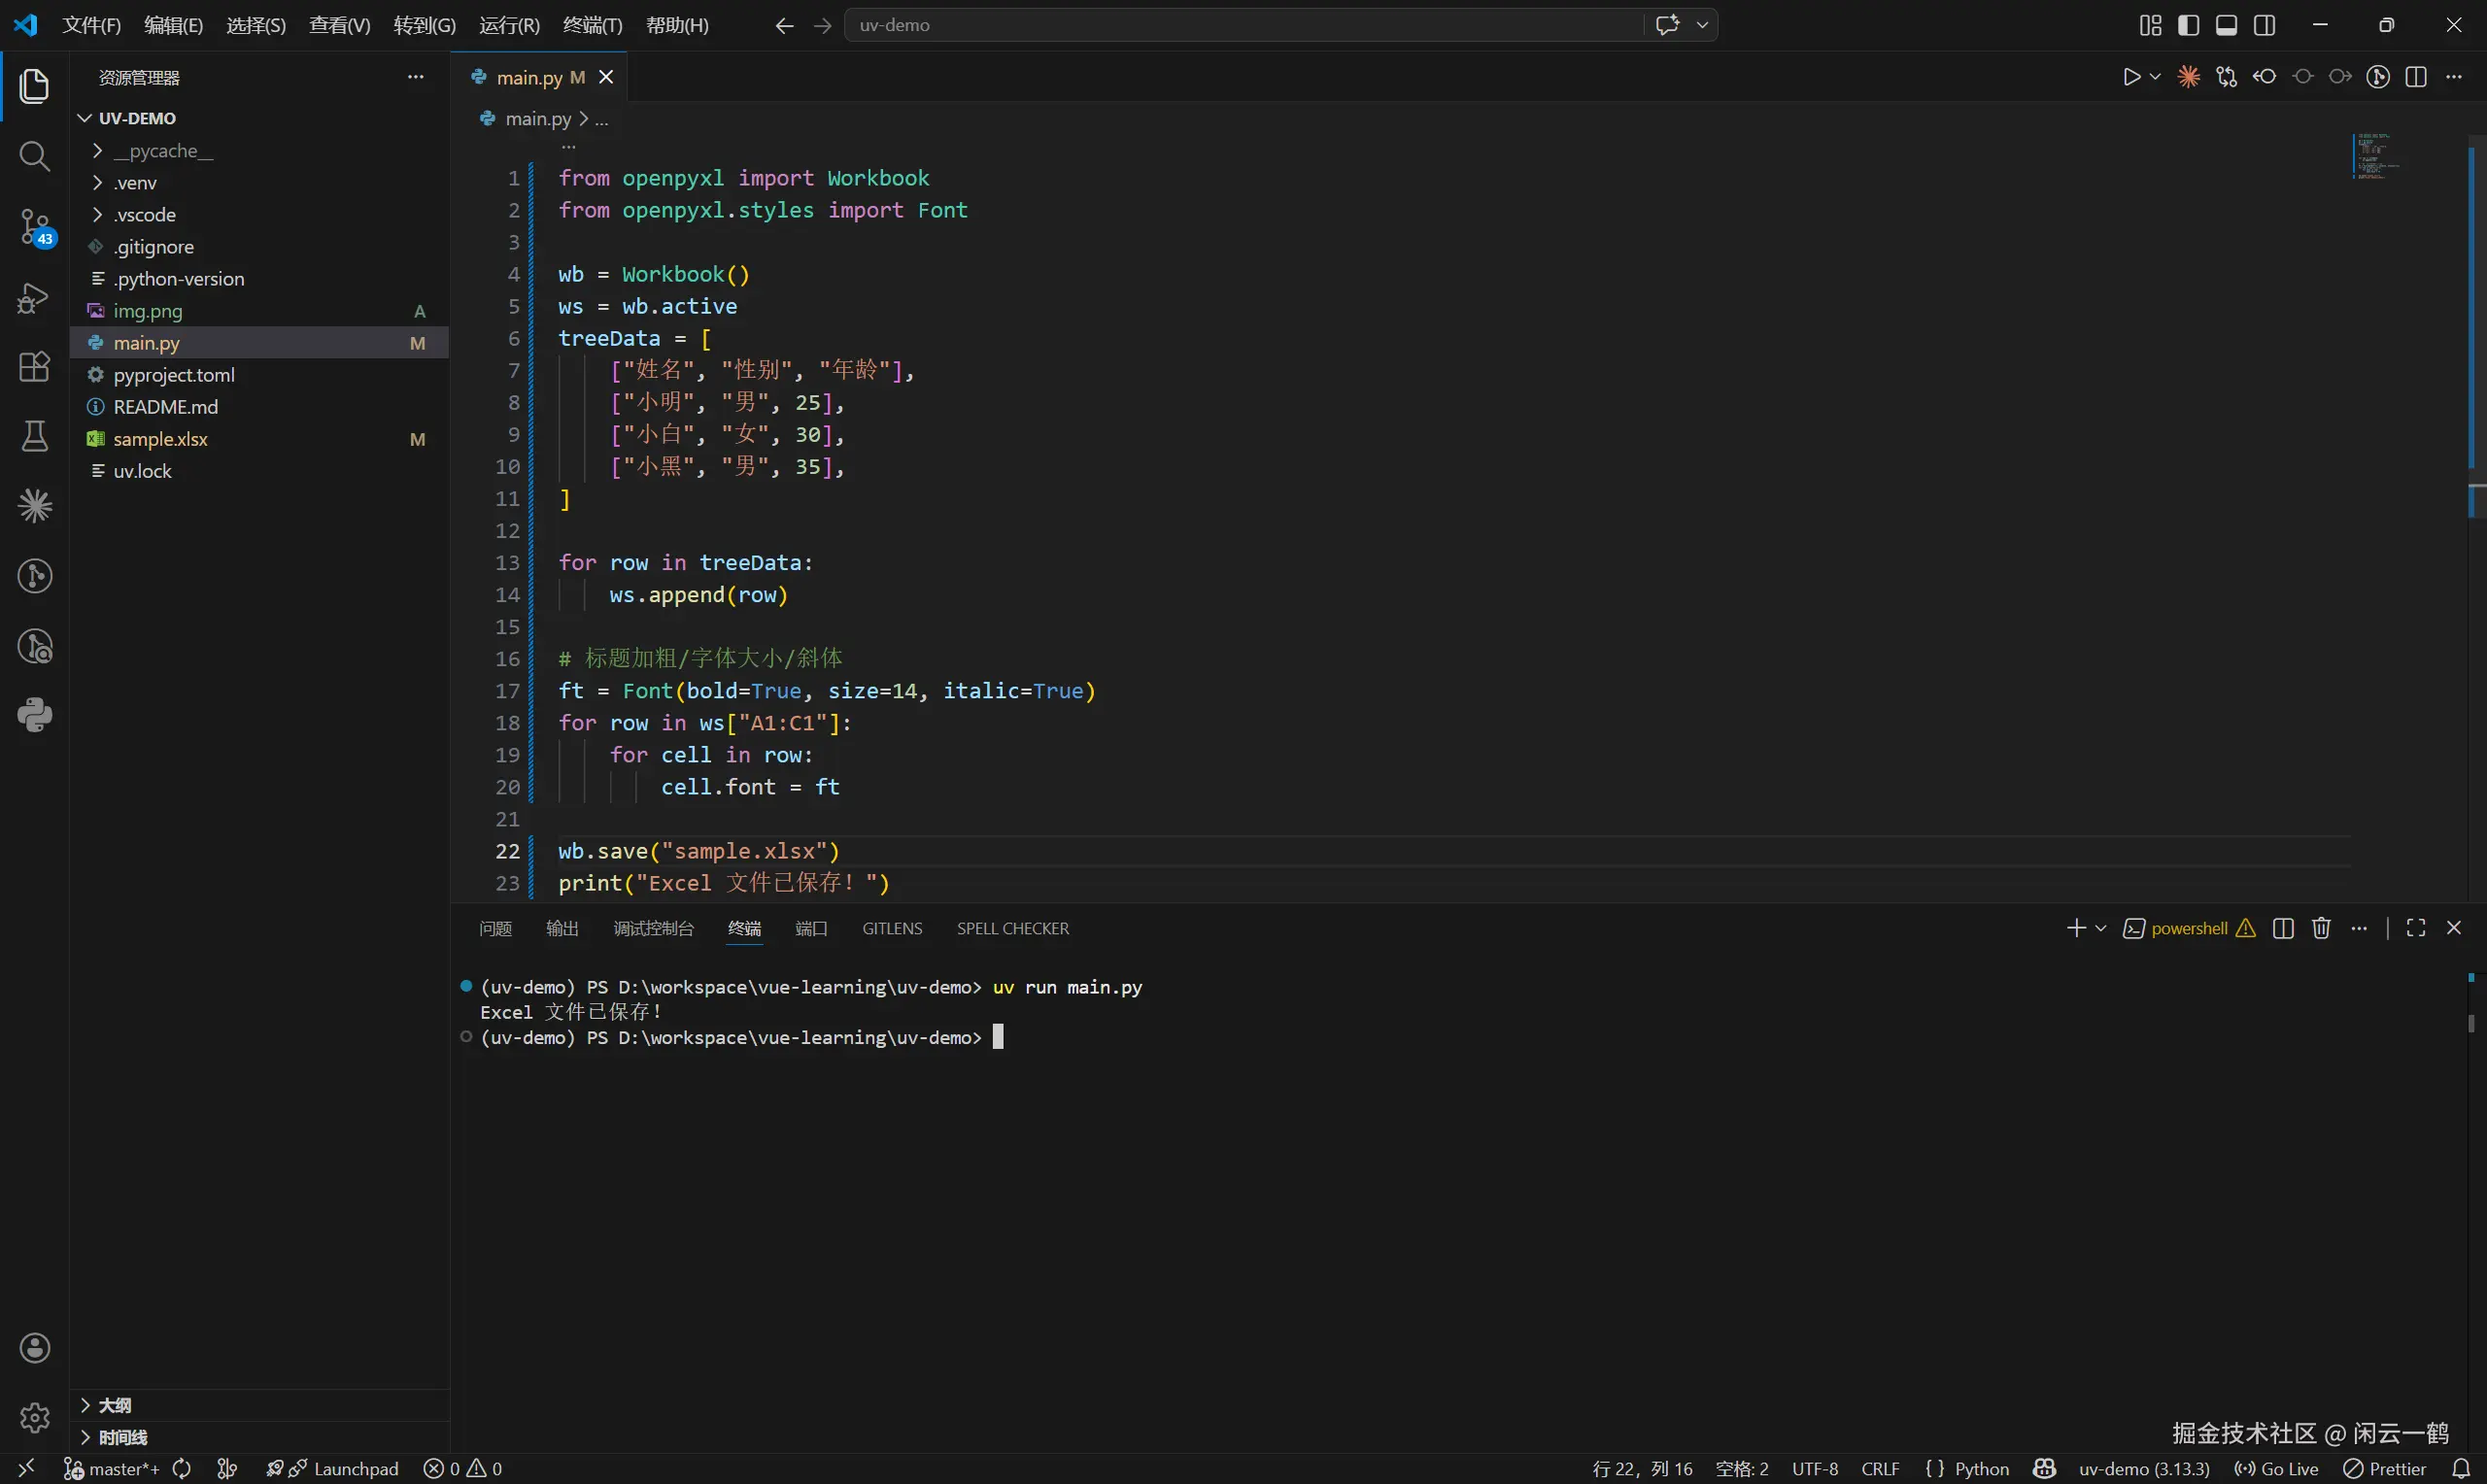Run the Python file with play button
Image resolution: width=2487 pixels, height=1484 pixels.
pos(2130,77)
